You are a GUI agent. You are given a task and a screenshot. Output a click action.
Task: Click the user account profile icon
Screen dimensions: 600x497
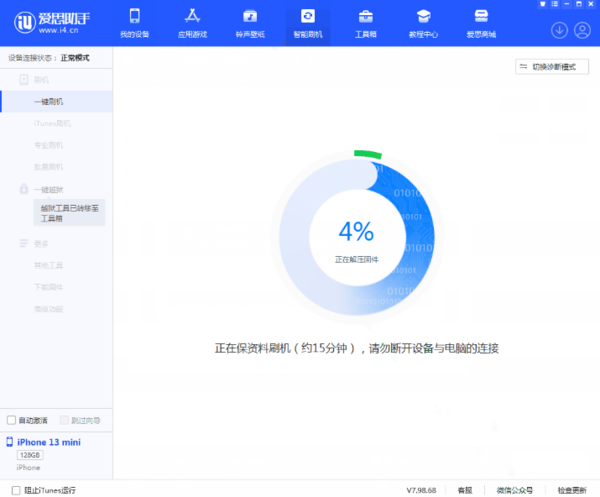[582, 30]
